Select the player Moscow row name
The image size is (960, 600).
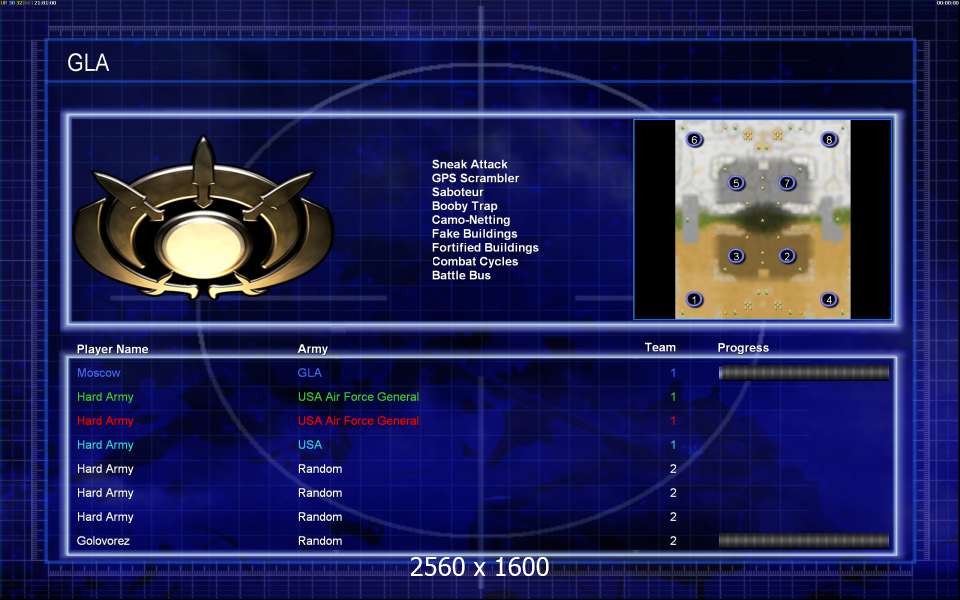pyautogui.click(x=99, y=372)
